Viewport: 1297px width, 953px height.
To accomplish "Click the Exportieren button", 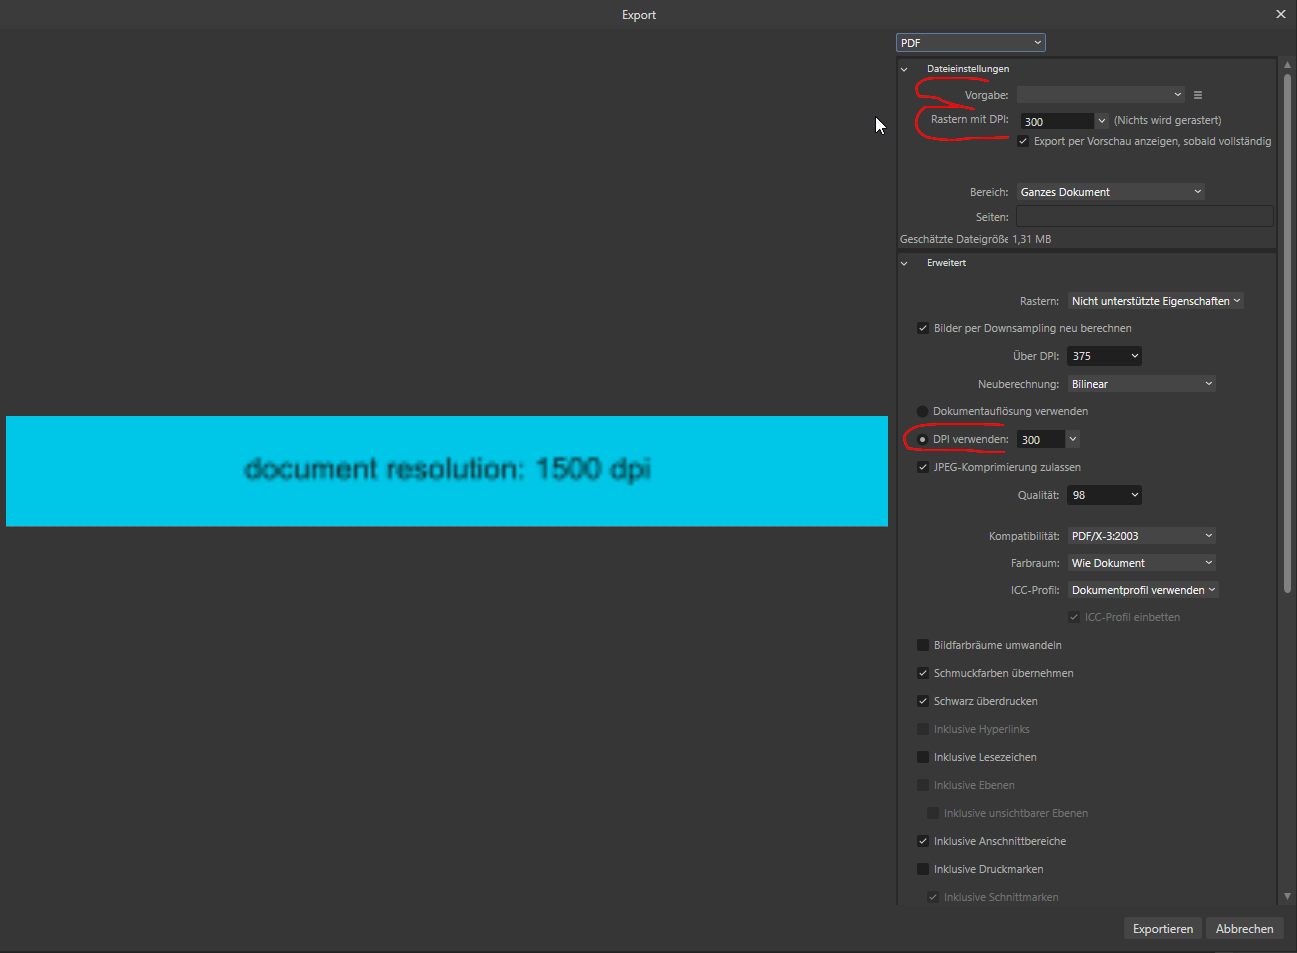I will [x=1162, y=929].
